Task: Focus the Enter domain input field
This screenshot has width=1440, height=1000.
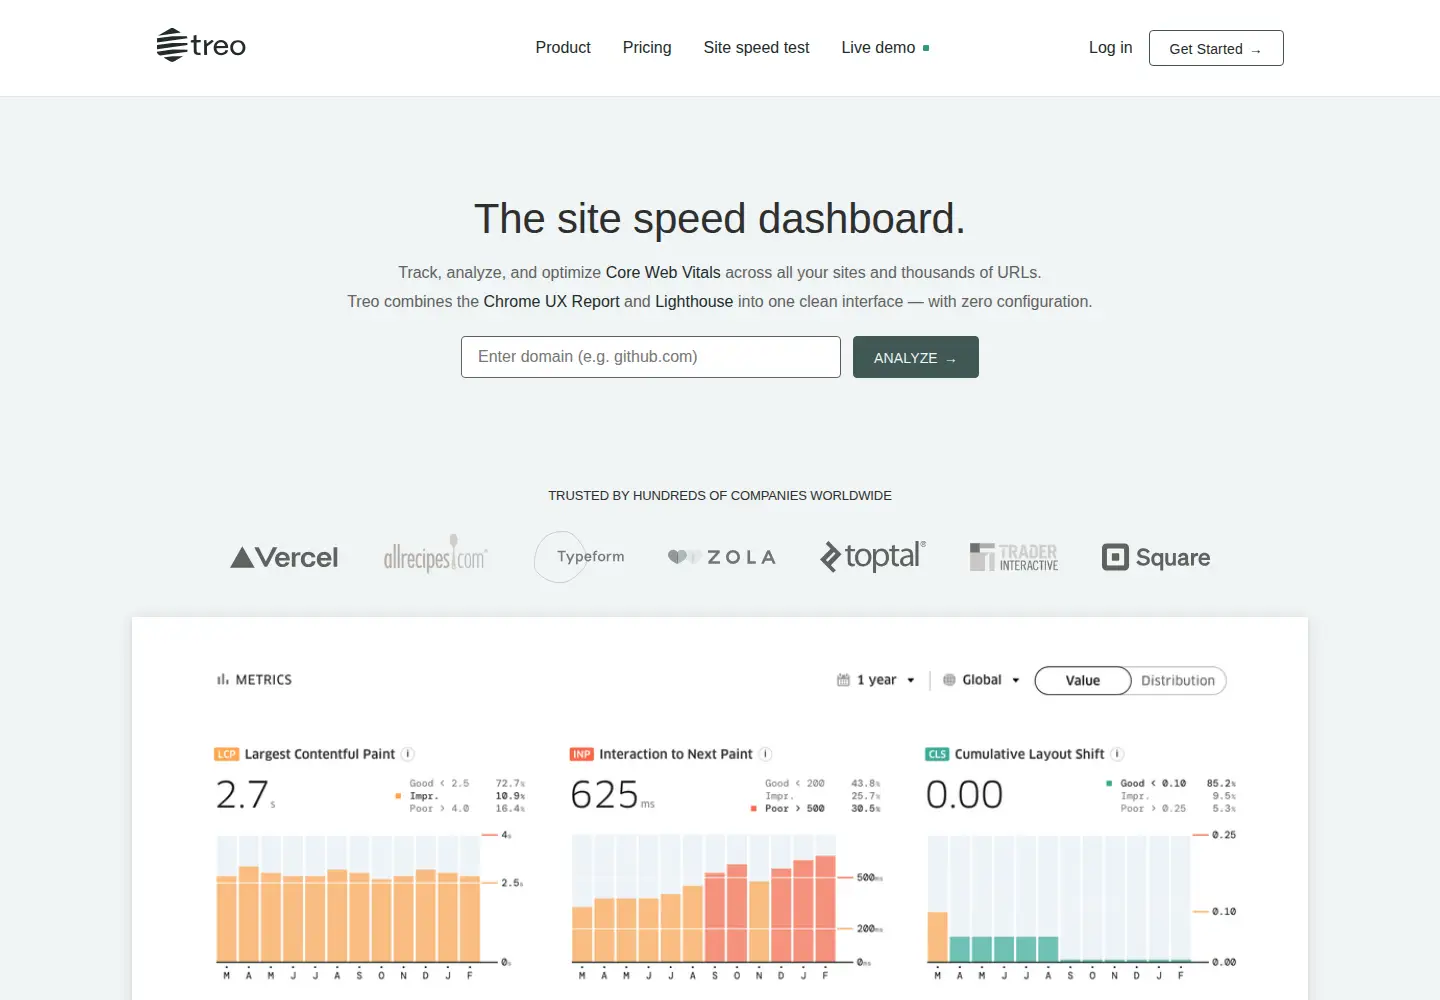Action: 651,357
